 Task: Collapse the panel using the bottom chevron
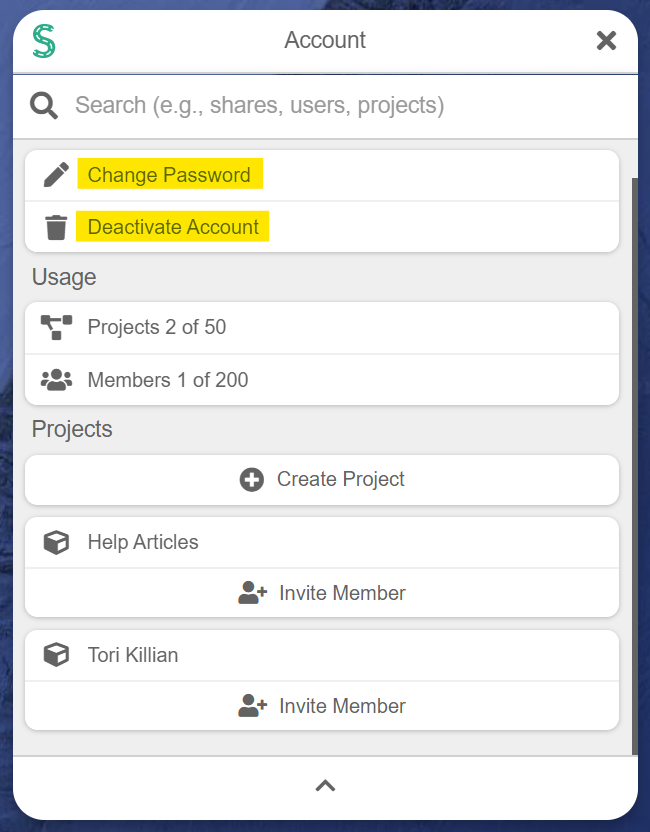(325, 785)
